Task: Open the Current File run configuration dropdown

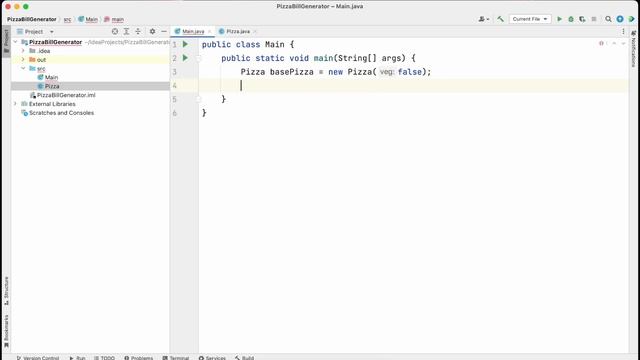Action: click(530, 19)
